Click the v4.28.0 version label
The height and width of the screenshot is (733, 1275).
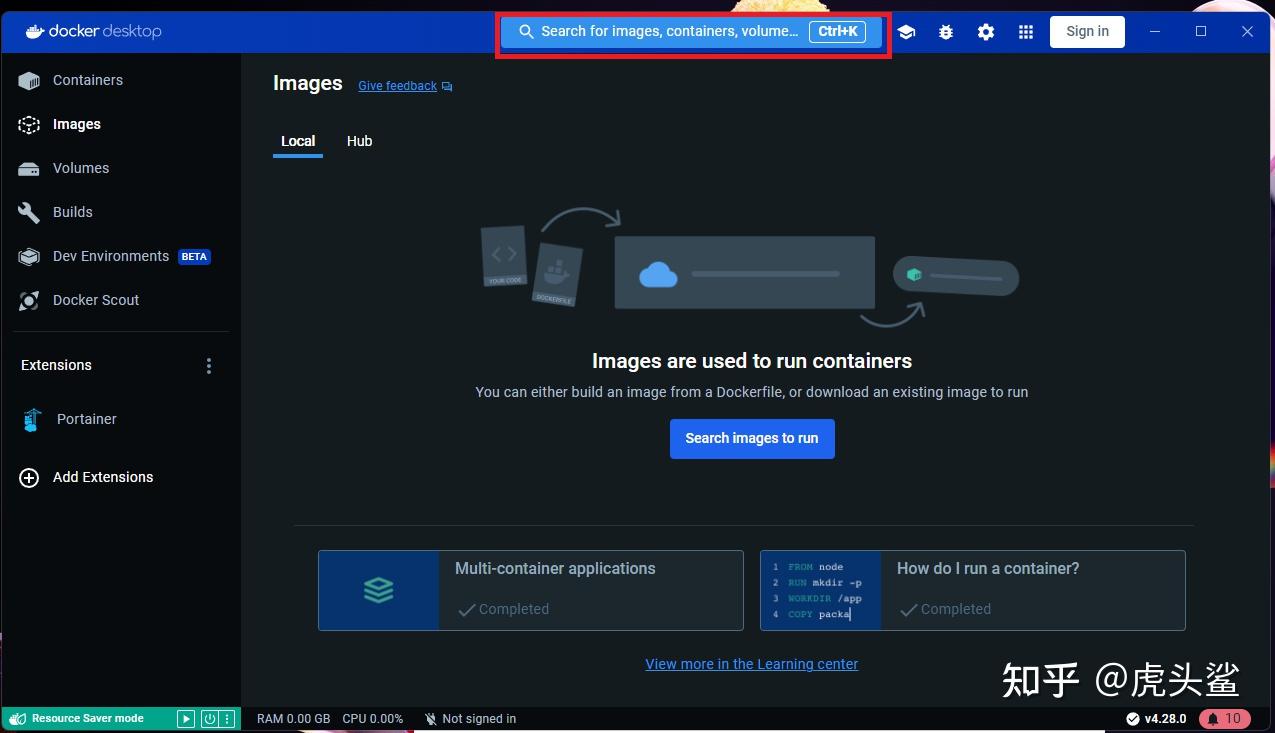click(x=1165, y=719)
